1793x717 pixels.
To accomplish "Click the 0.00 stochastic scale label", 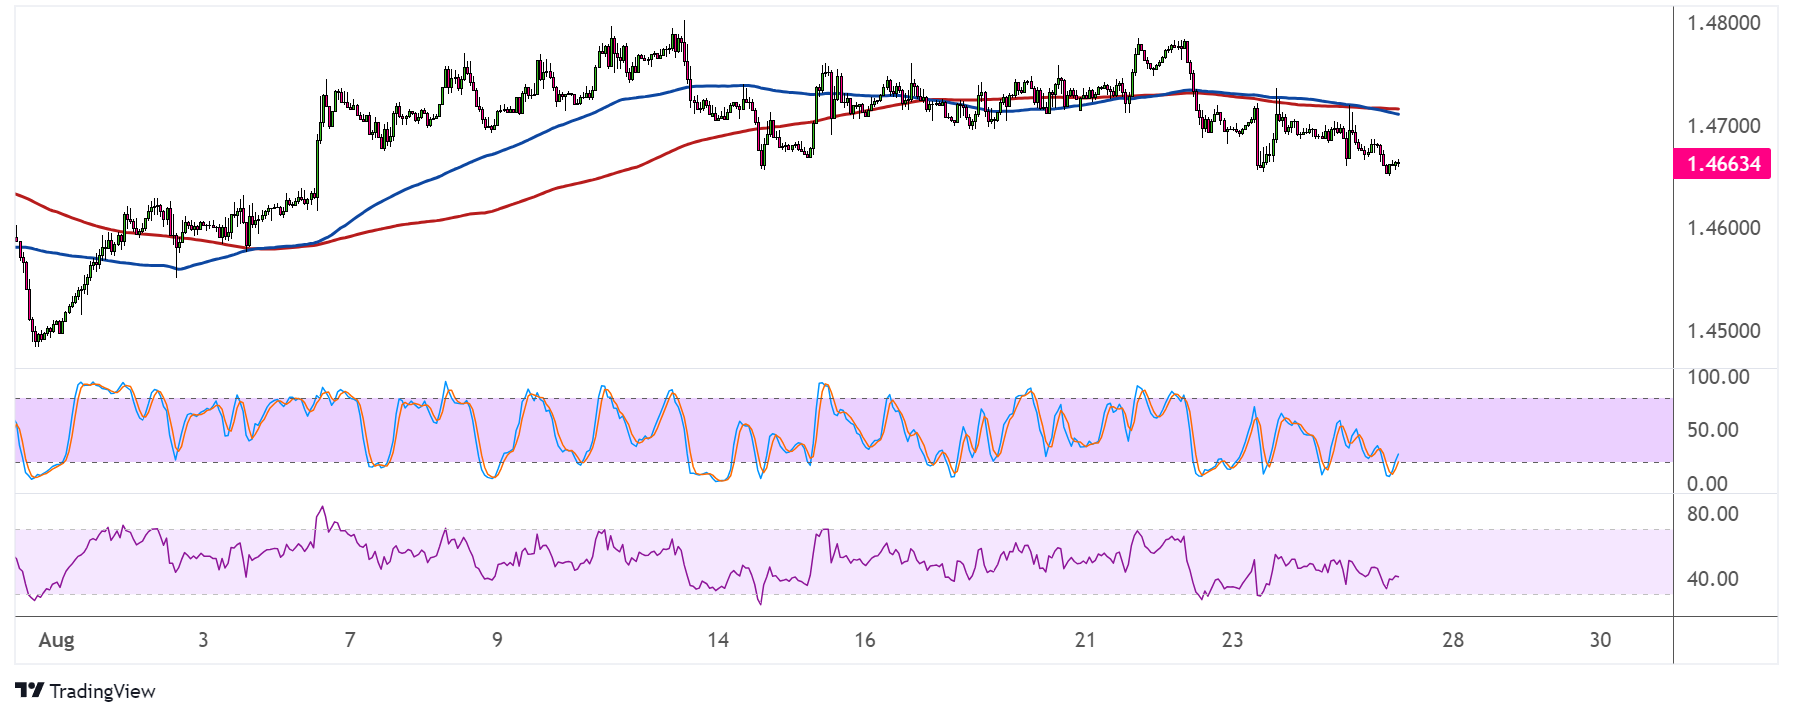I will 1707,484.
